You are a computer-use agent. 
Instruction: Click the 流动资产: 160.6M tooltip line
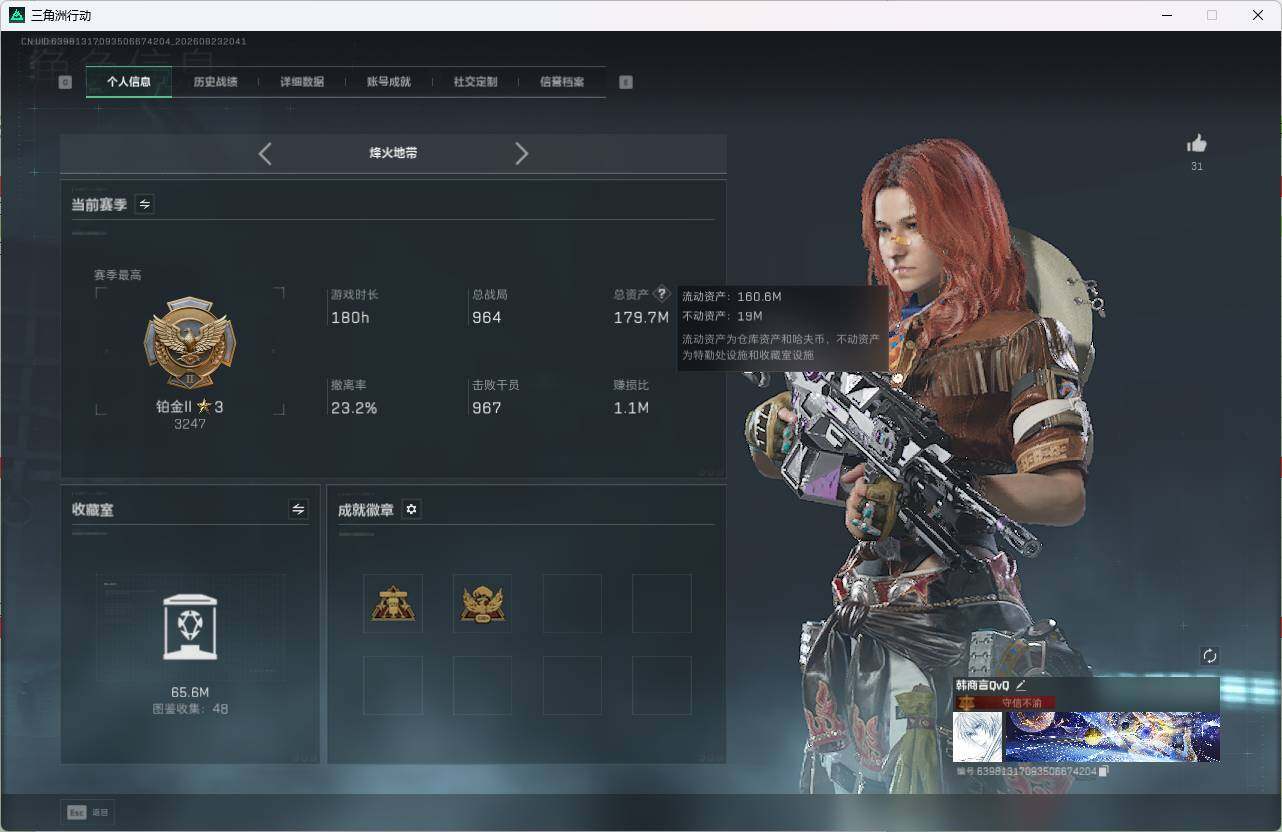tap(732, 297)
